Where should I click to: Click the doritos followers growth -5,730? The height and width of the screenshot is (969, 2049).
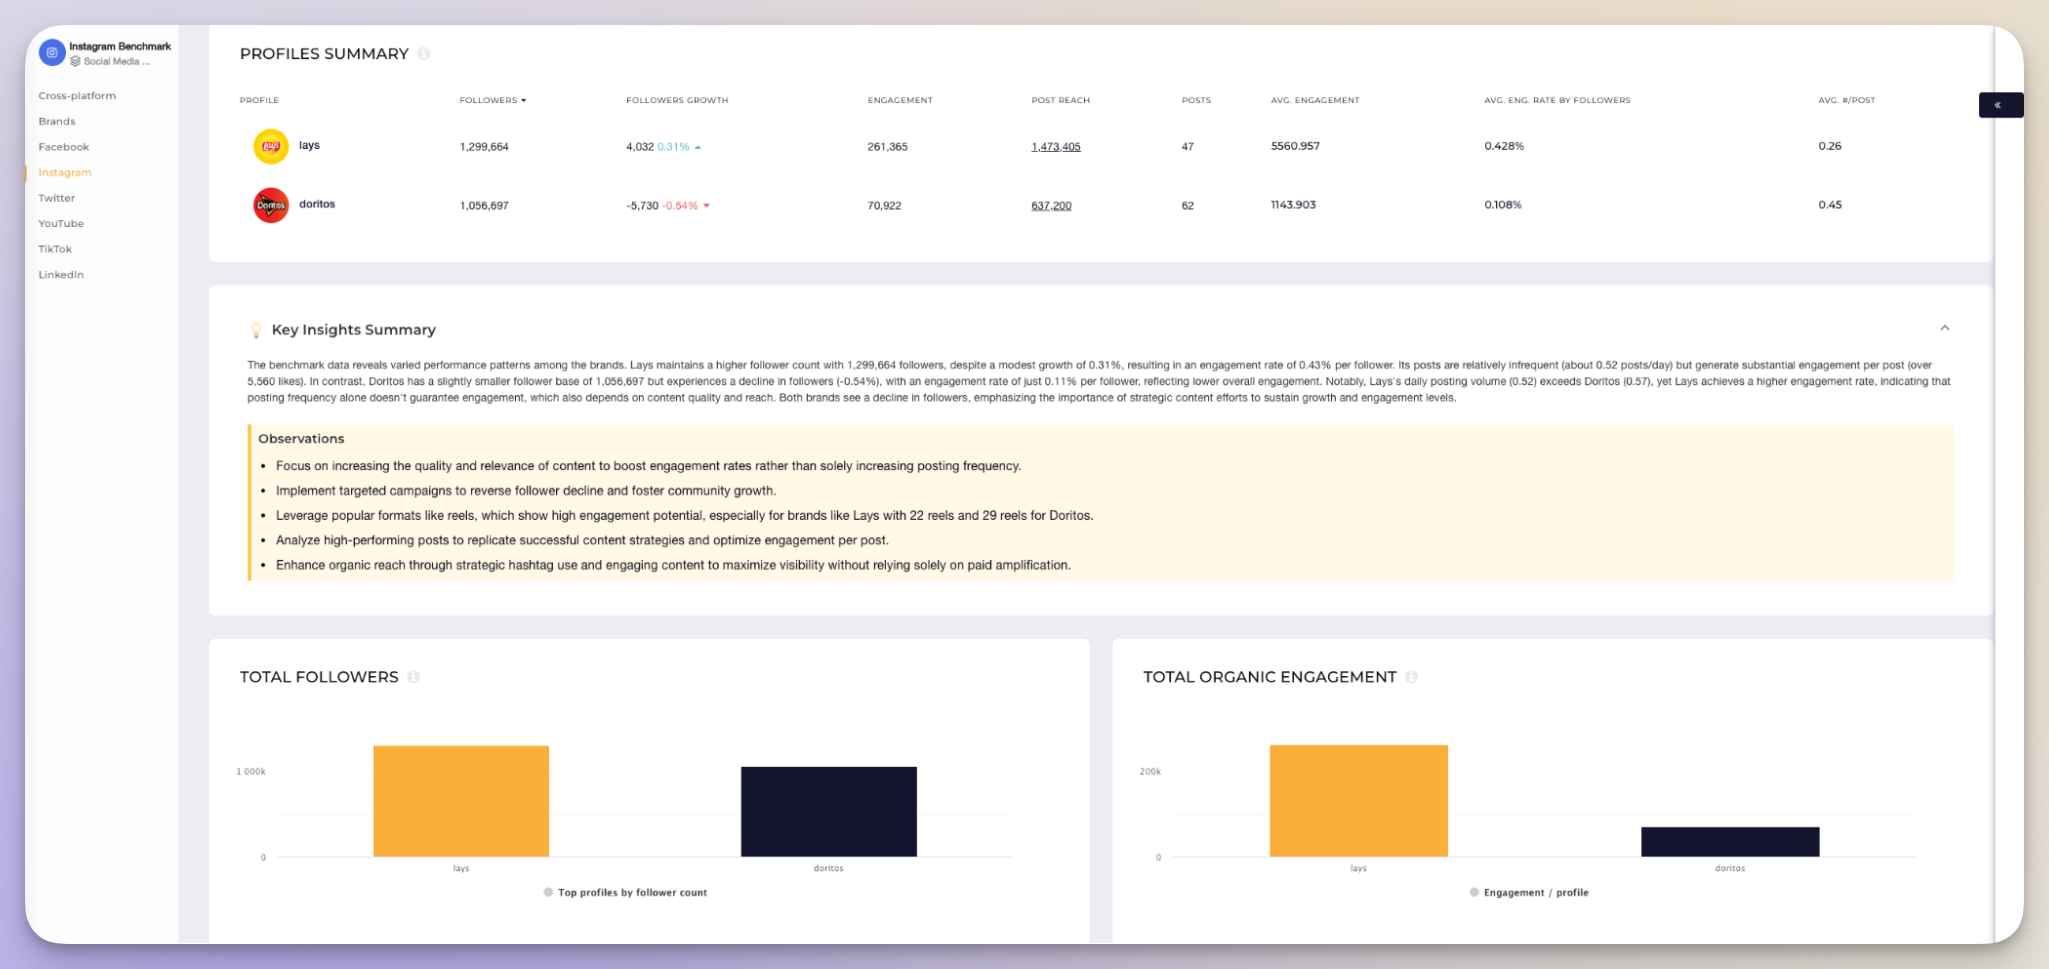click(642, 206)
